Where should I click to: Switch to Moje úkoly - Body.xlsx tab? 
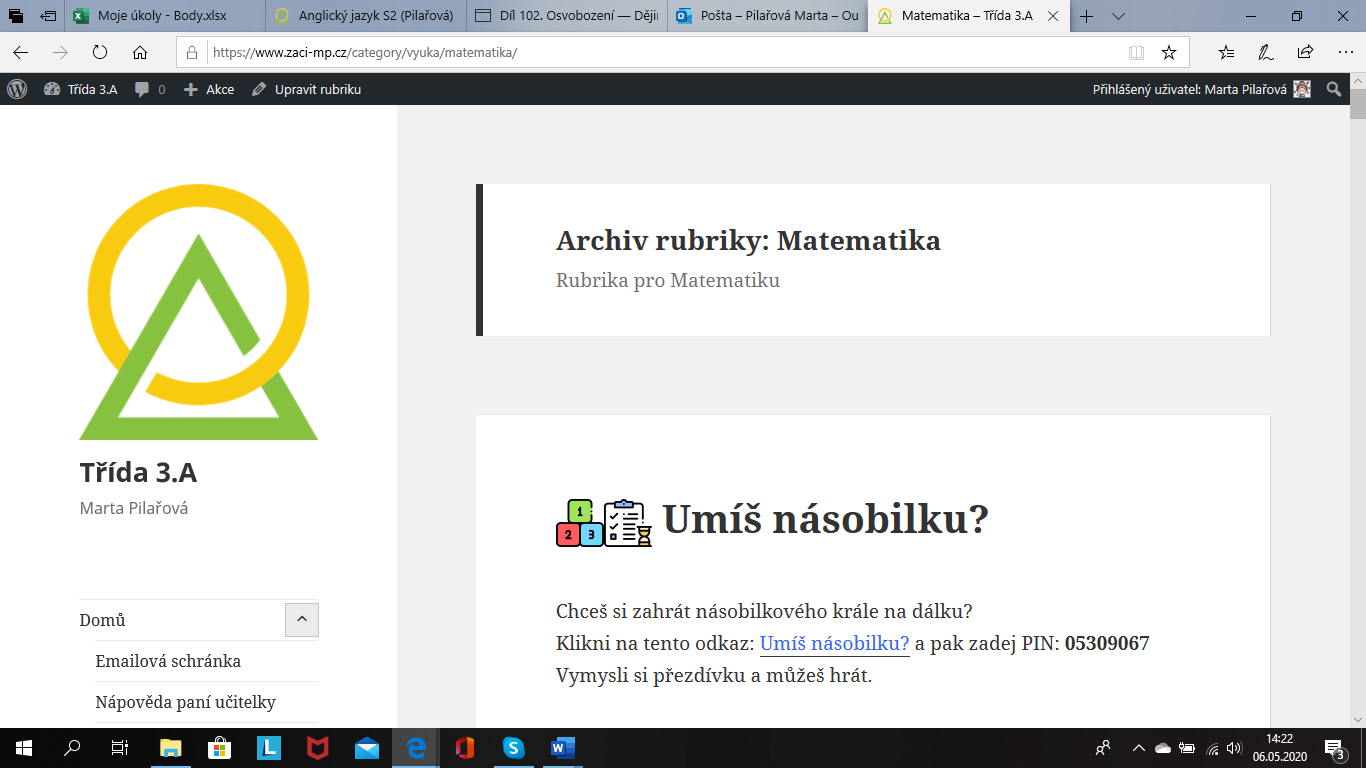point(162,16)
